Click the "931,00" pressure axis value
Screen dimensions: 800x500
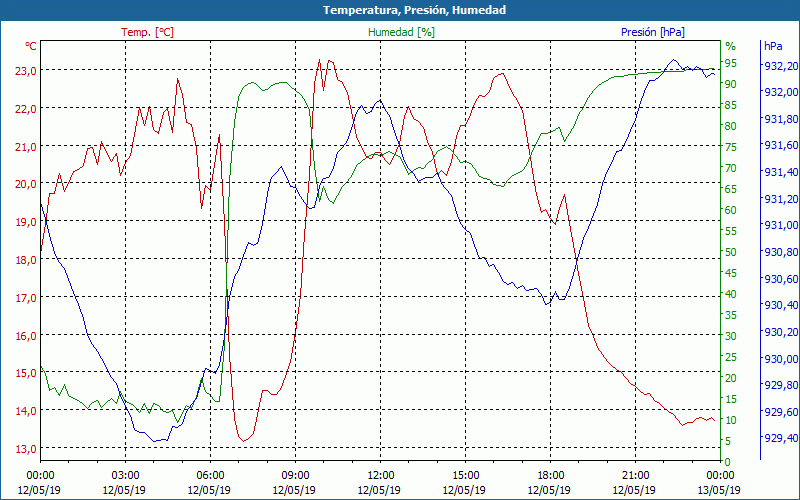779,225
